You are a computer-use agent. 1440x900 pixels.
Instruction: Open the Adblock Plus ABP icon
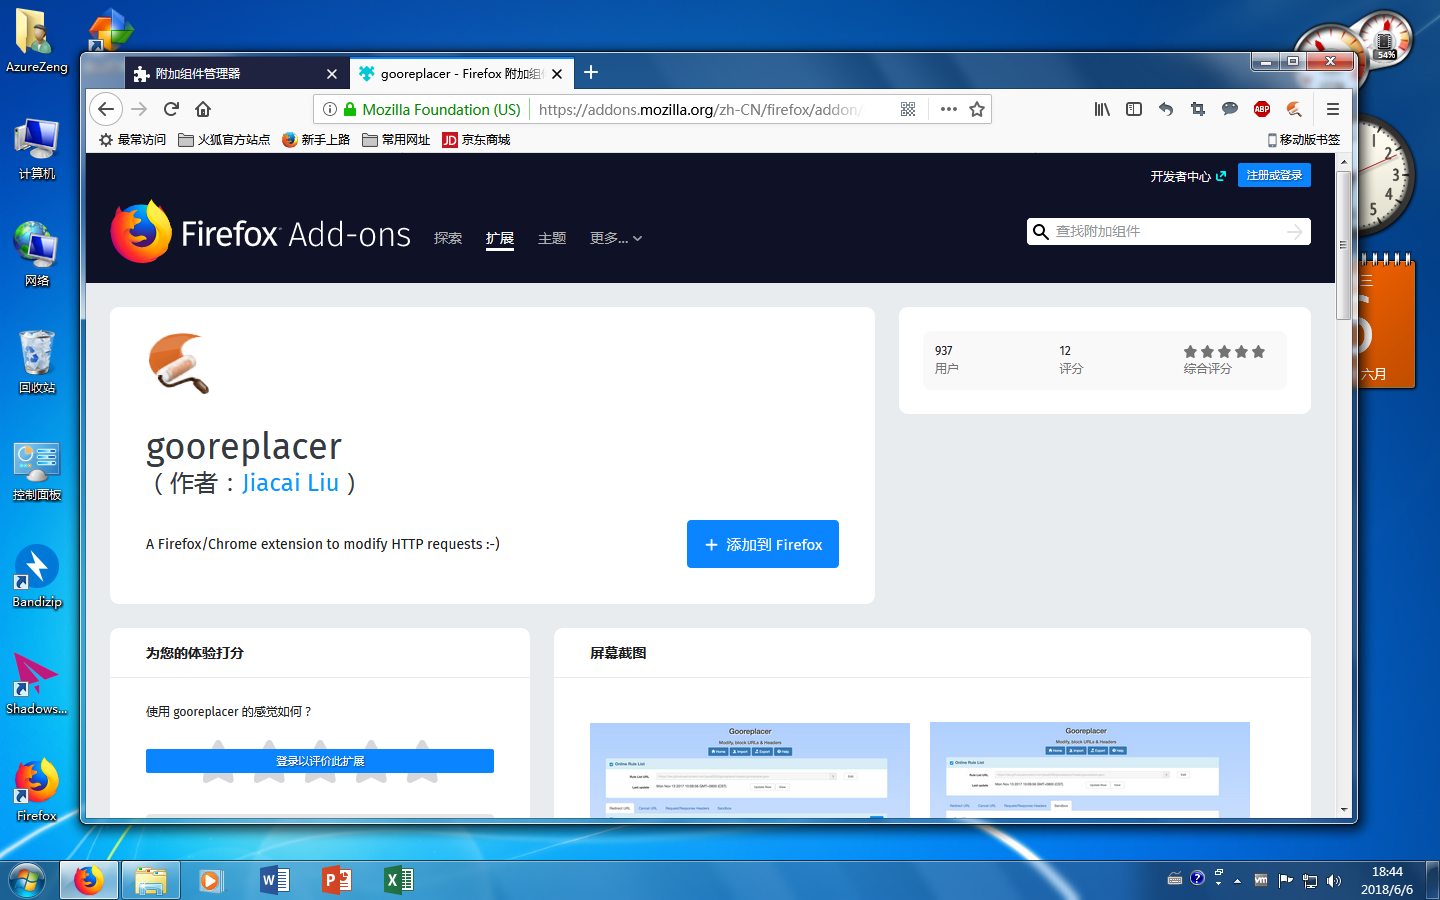point(1262,109)
